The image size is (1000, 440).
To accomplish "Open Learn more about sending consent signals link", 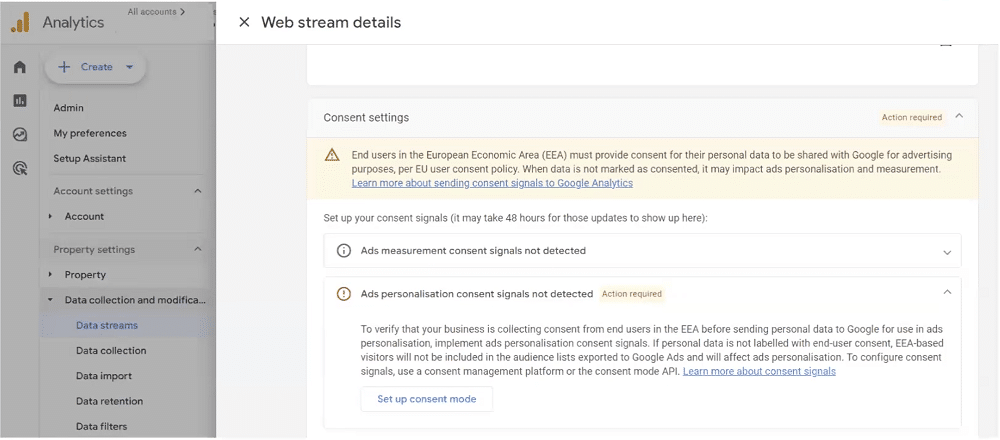I will pyautogui.click(x=492, y=183).
